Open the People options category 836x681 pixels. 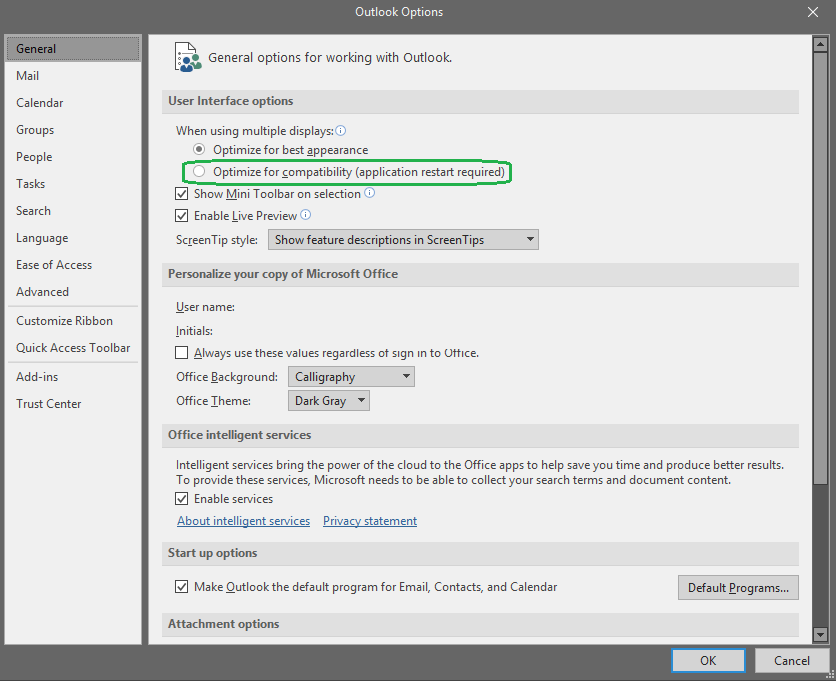(73, 157)
